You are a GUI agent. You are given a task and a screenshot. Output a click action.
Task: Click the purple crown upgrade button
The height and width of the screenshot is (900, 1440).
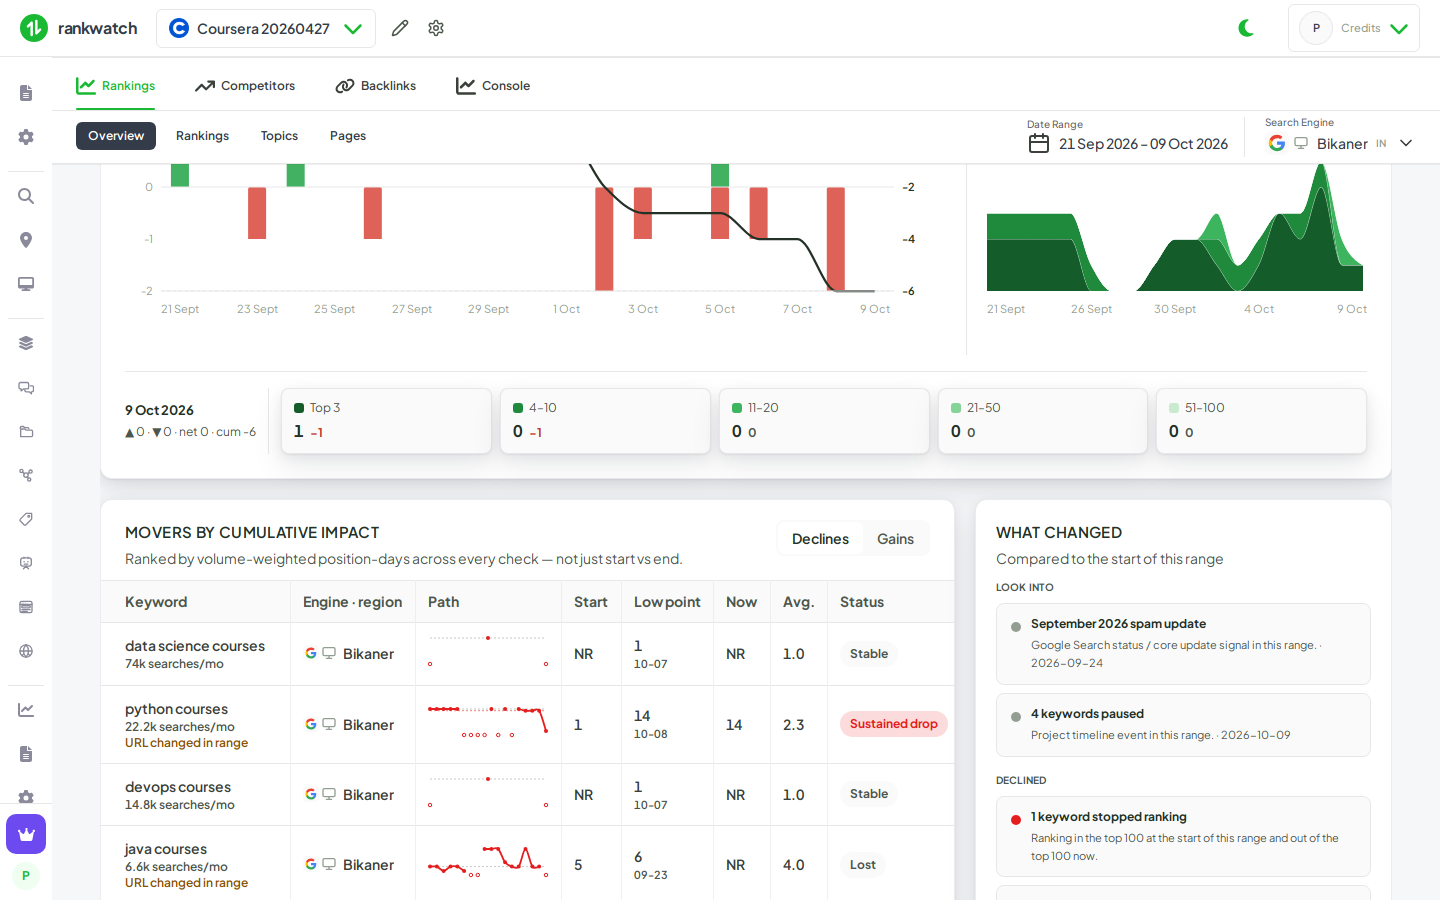26,834
